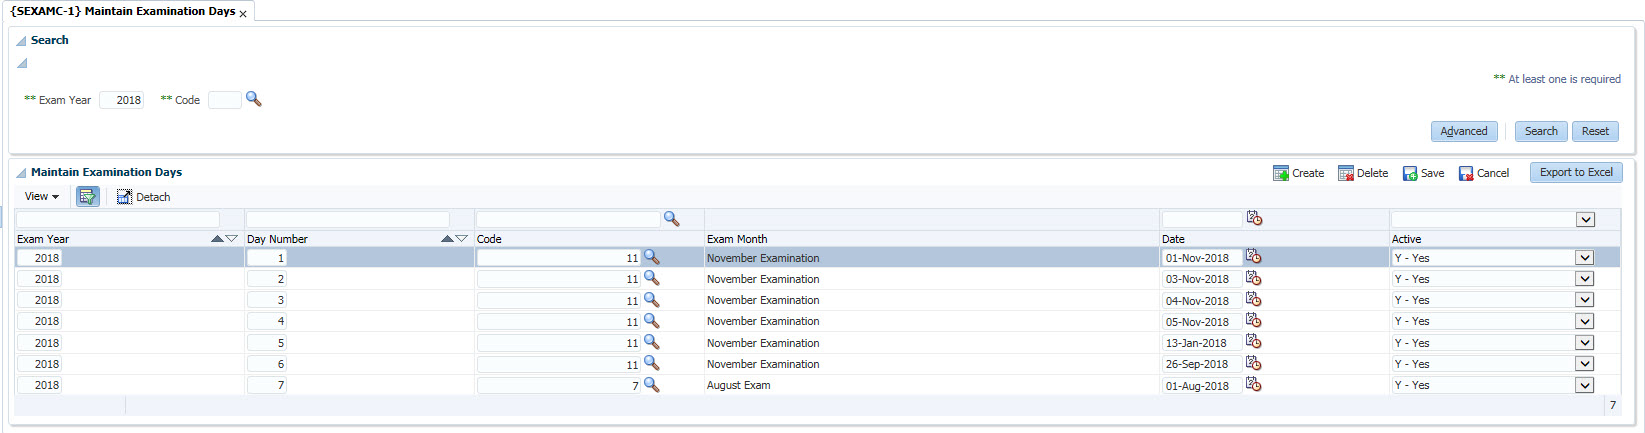Image resolution: width=1645 pixels, height=433 pixels.
Task: Open calendar icon in Date filter row
Action: (x=1254, y=218)
